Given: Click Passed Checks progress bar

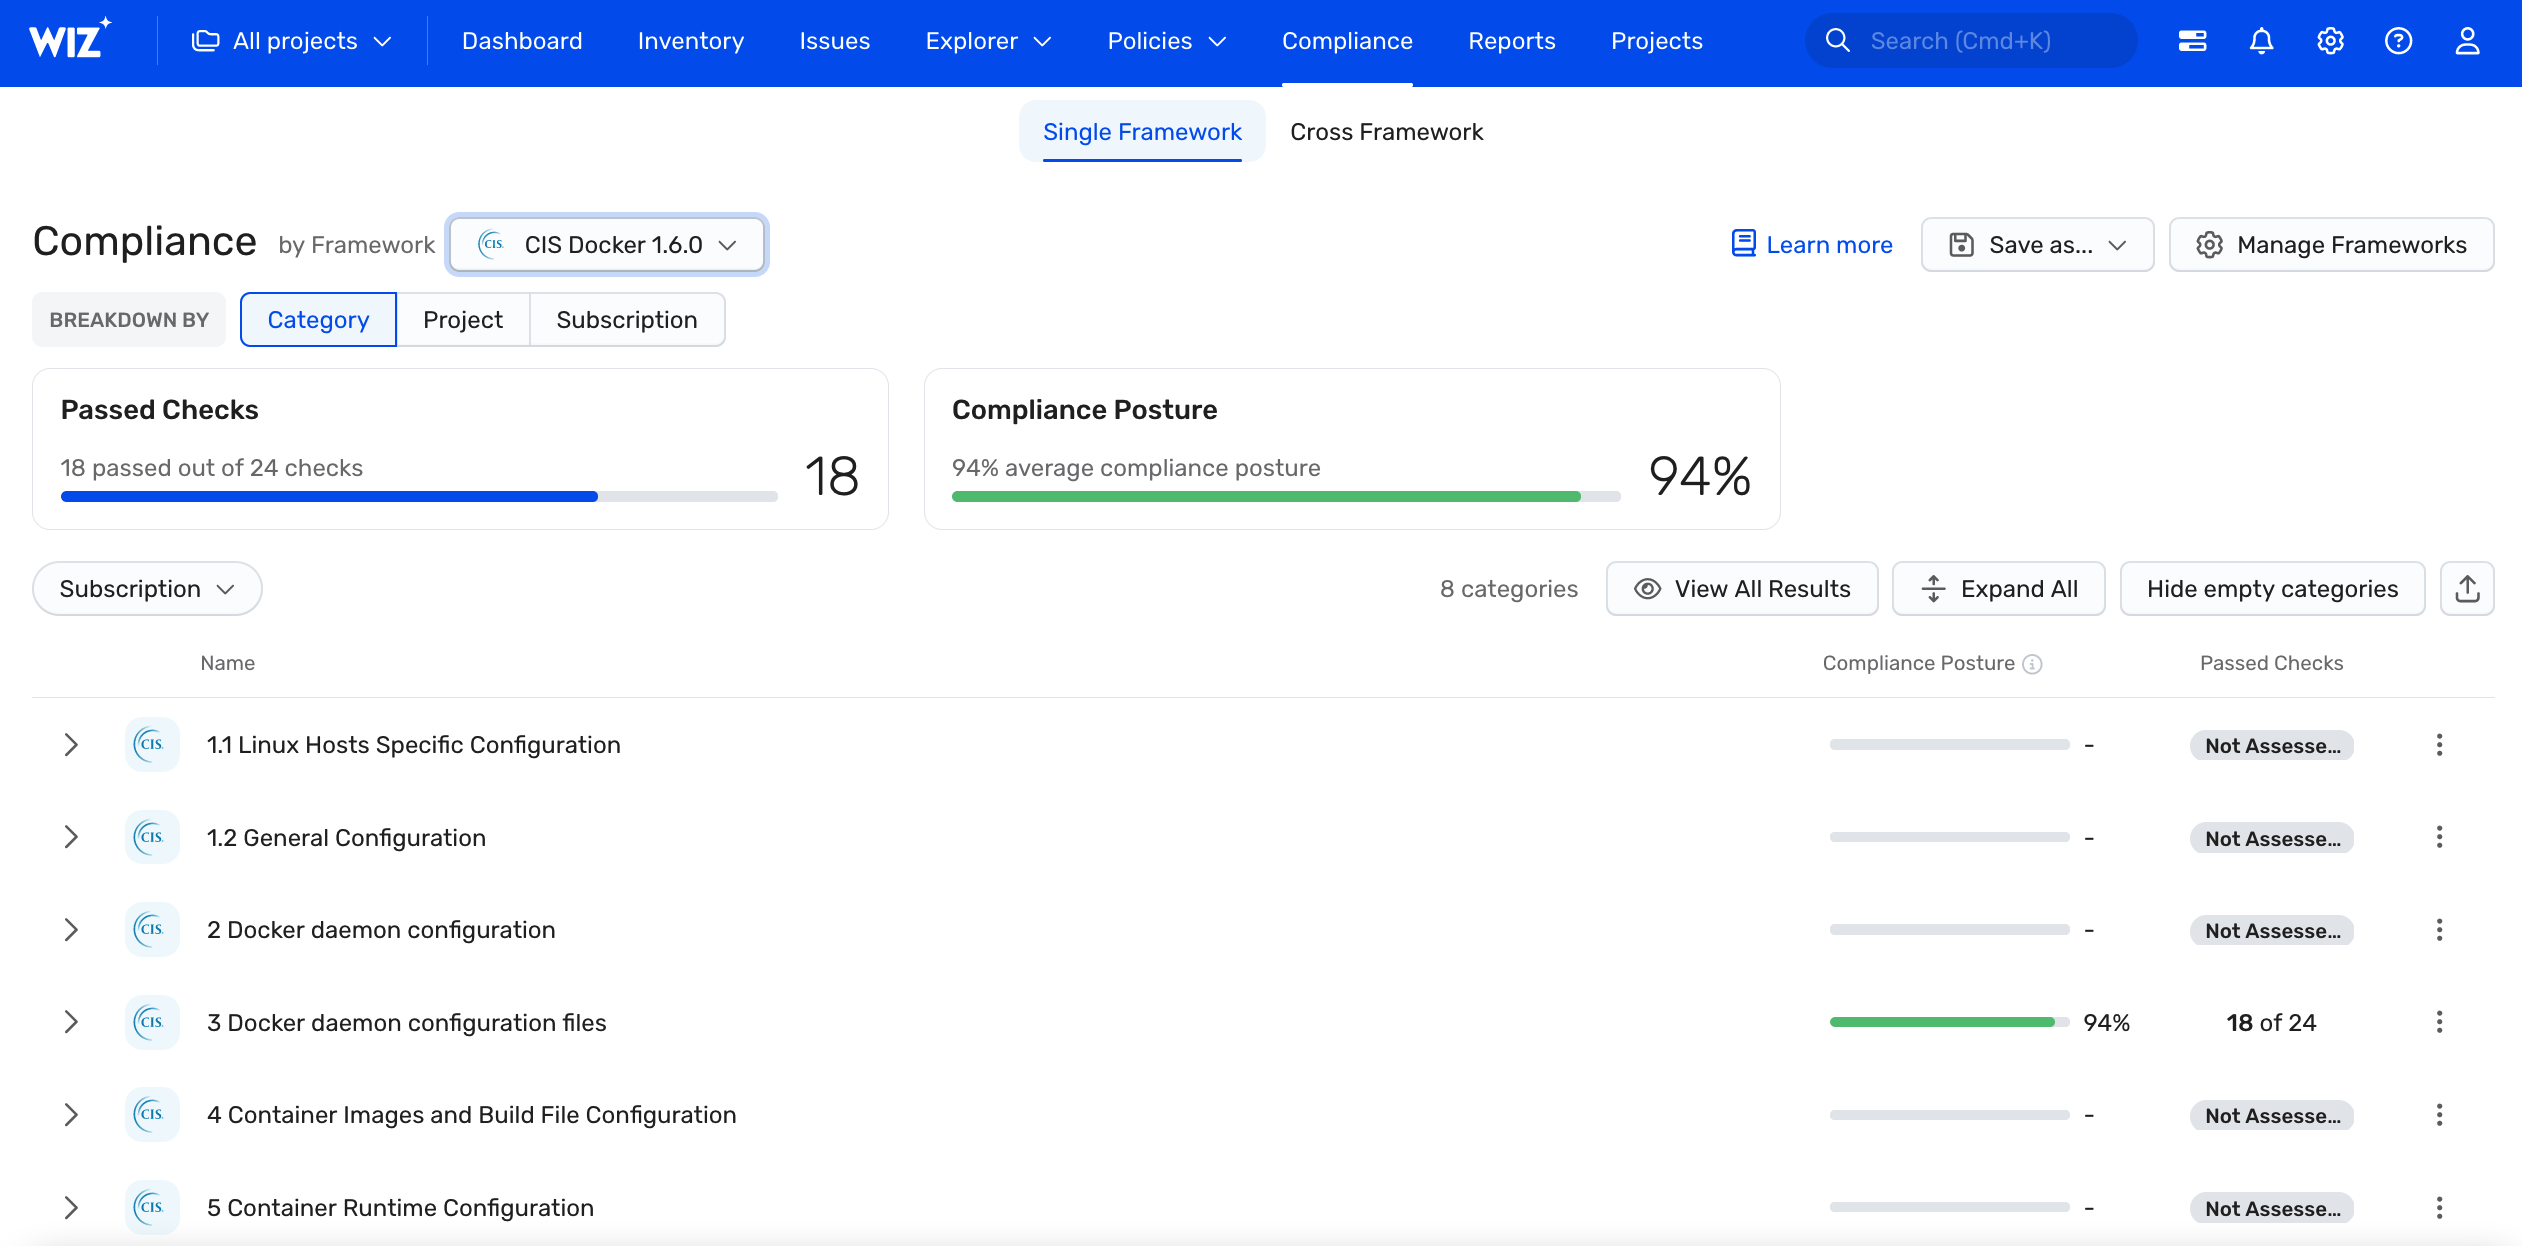Looking at the screenshot, I should tap(419, 497).
